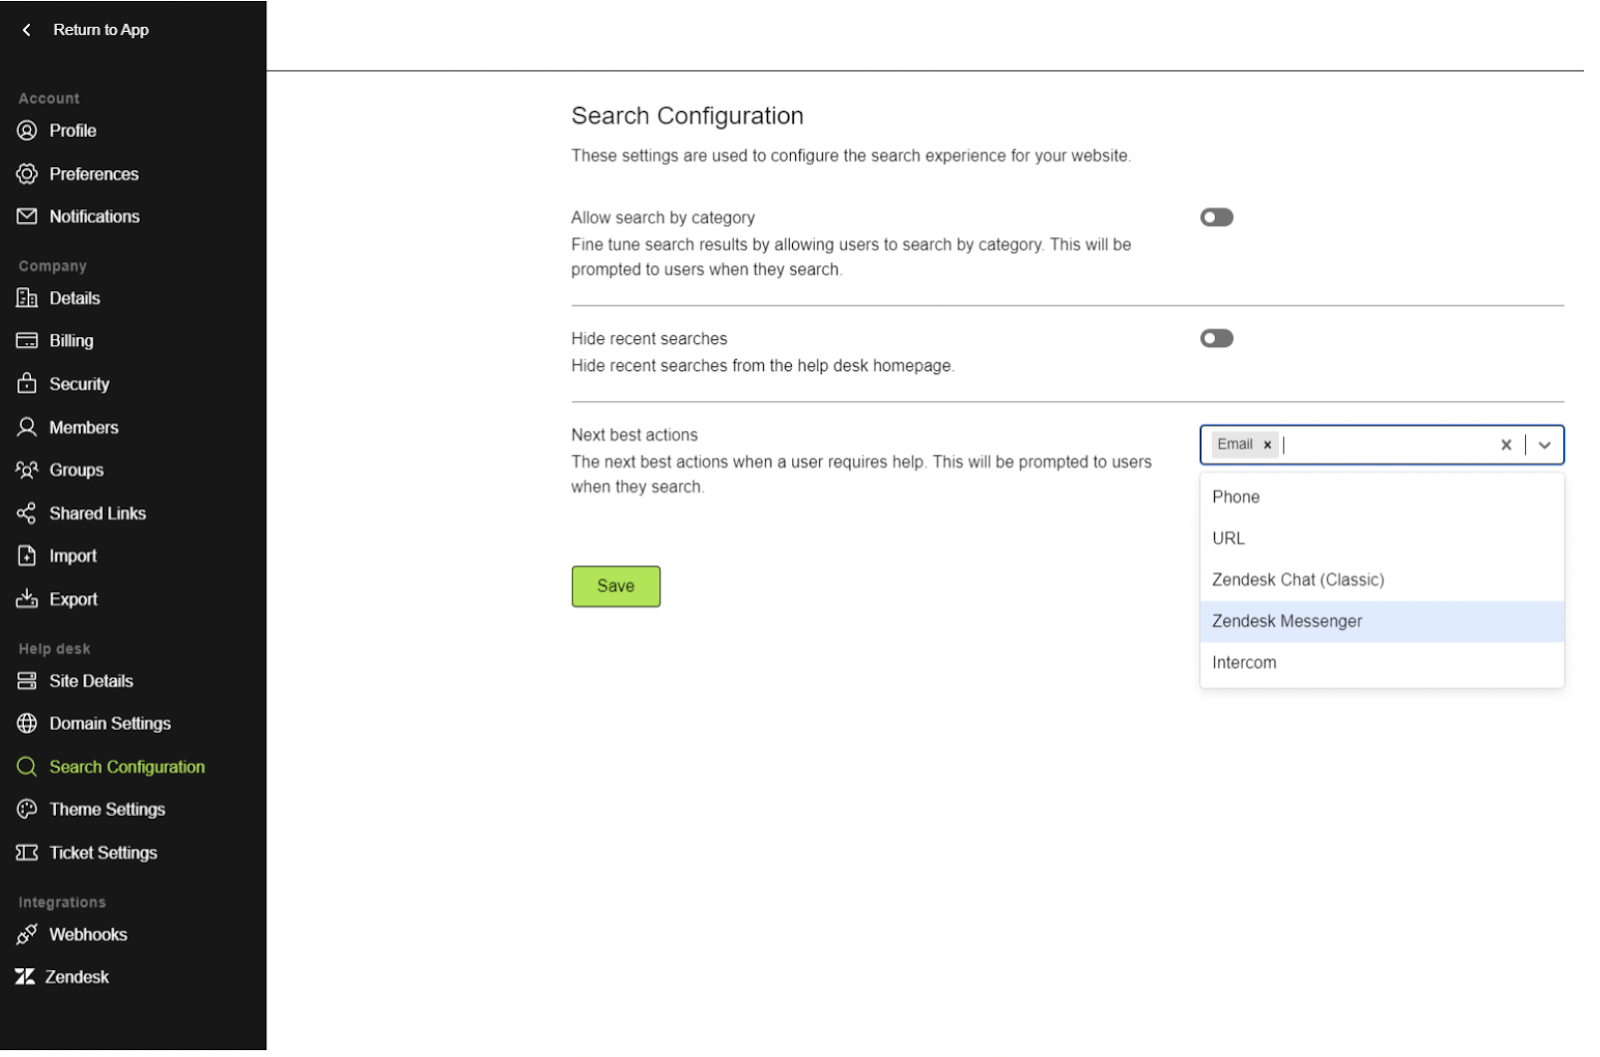This screenshot has width=1600, height=1057.
Task: Open the Profile page link
Action: [73, 131]
